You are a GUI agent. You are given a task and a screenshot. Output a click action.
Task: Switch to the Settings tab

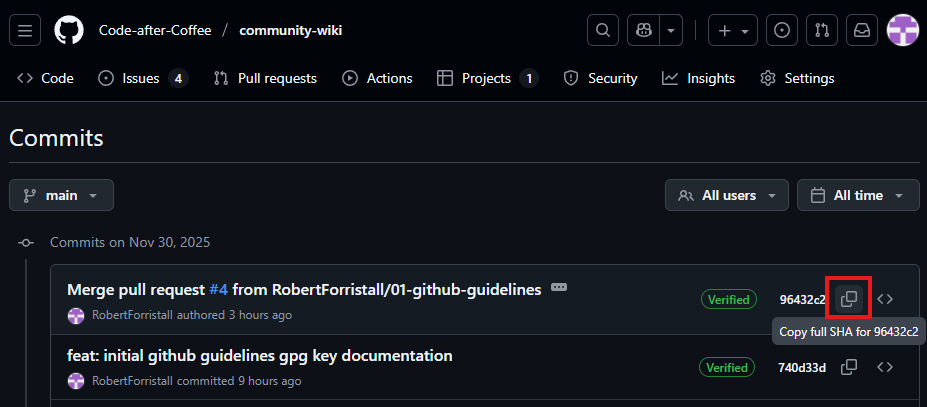797,78
